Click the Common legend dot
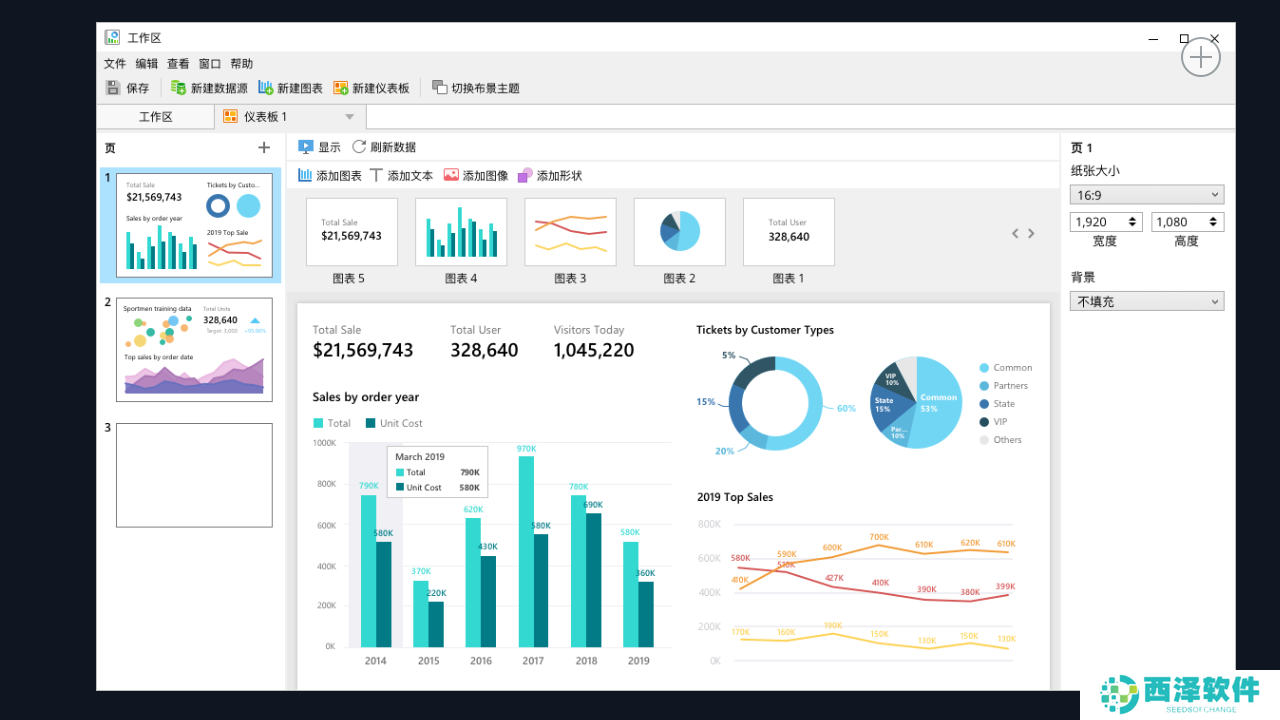This screenshot has height=720, width=1280. (984, 368)
